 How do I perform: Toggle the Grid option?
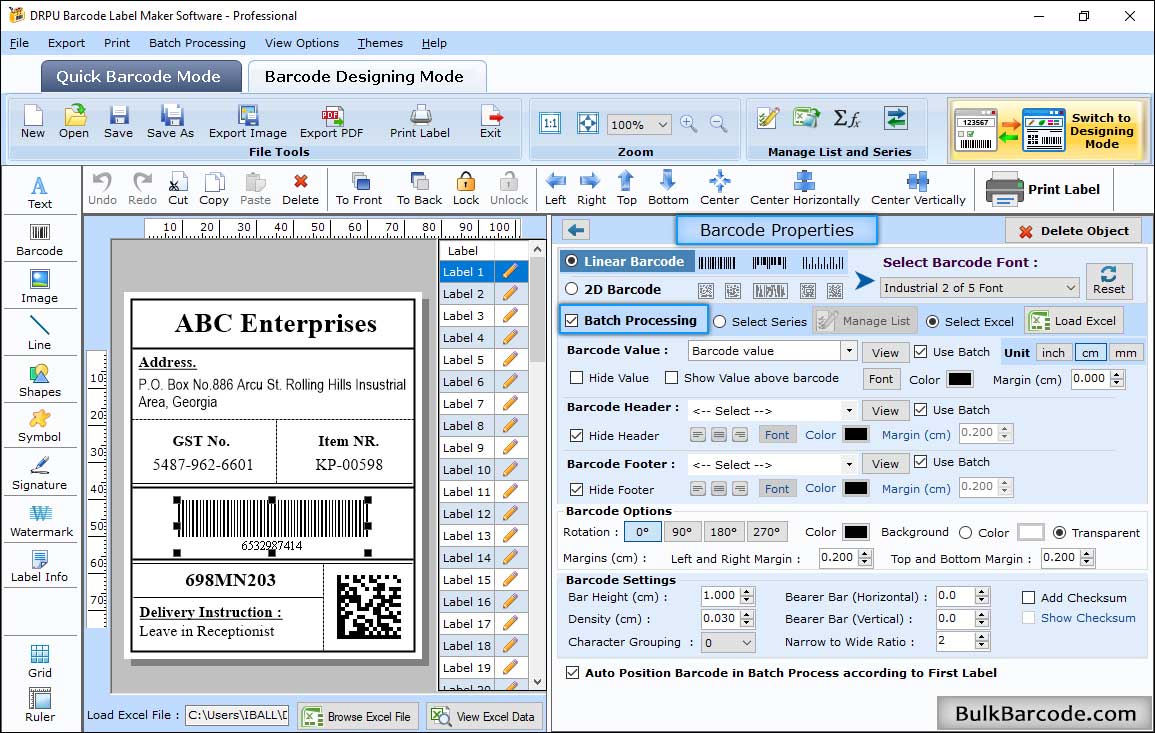(40, 661)
